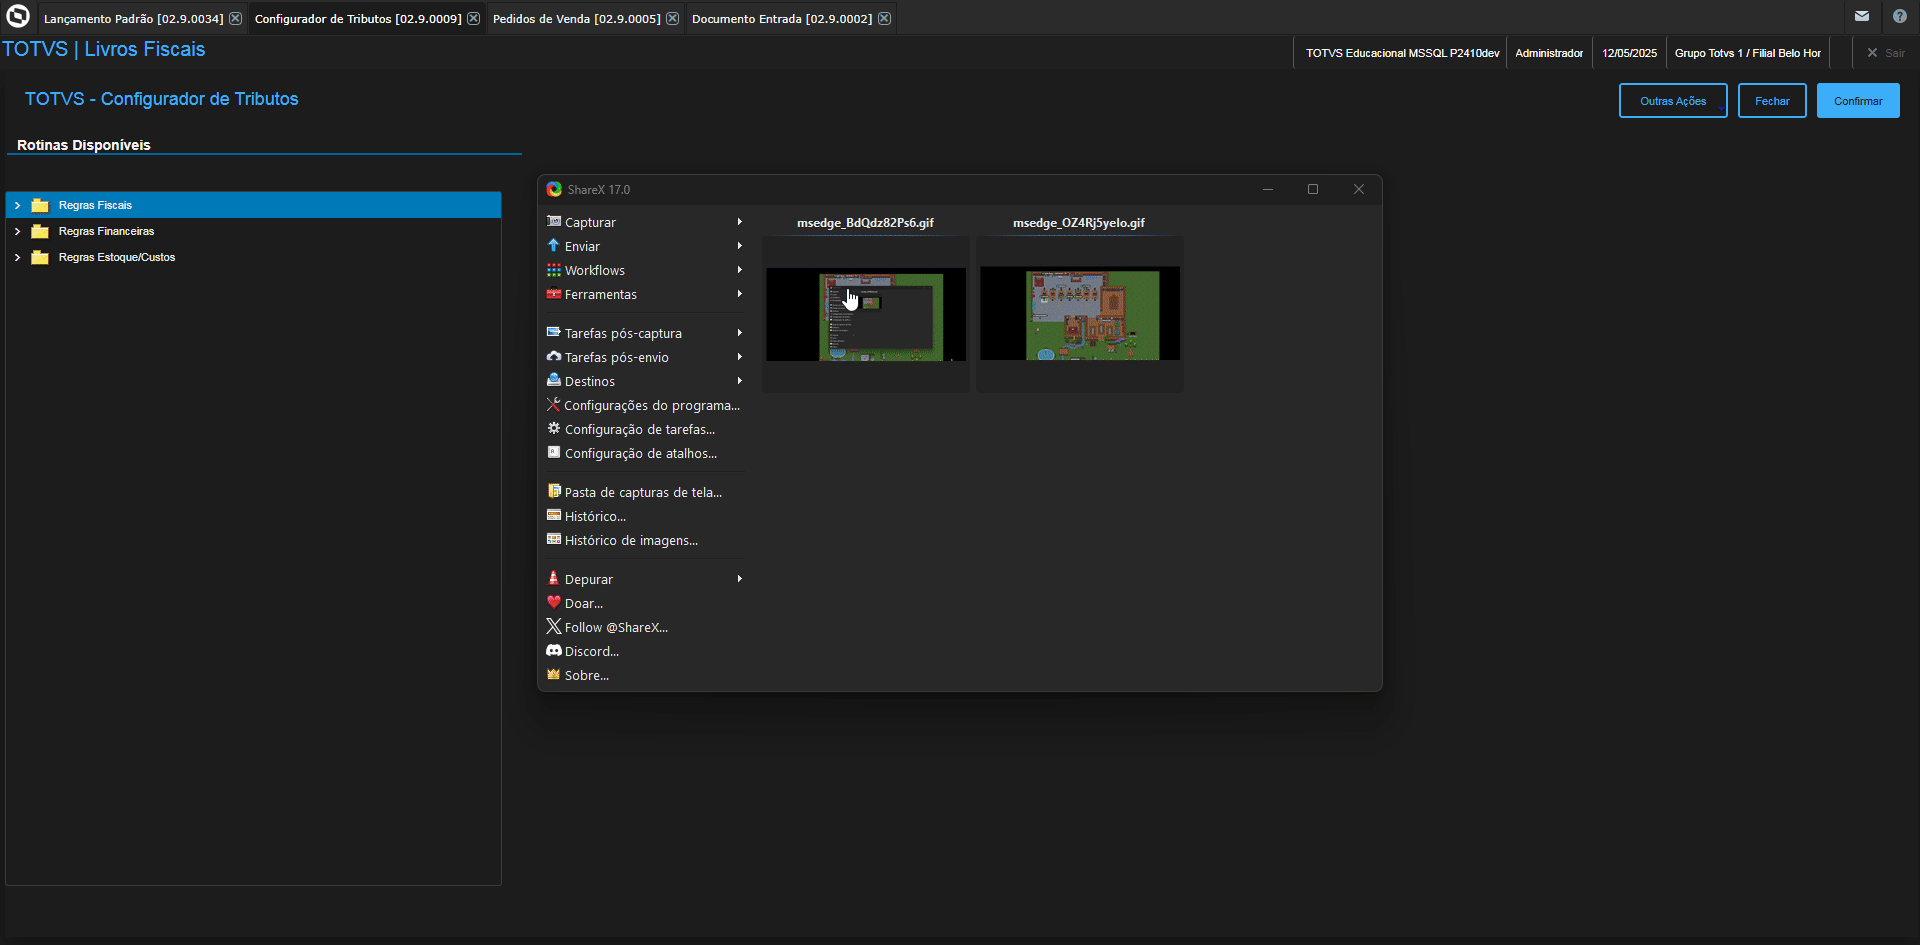Click the Regras Financeiras folder icon

(x=40, y=231)
